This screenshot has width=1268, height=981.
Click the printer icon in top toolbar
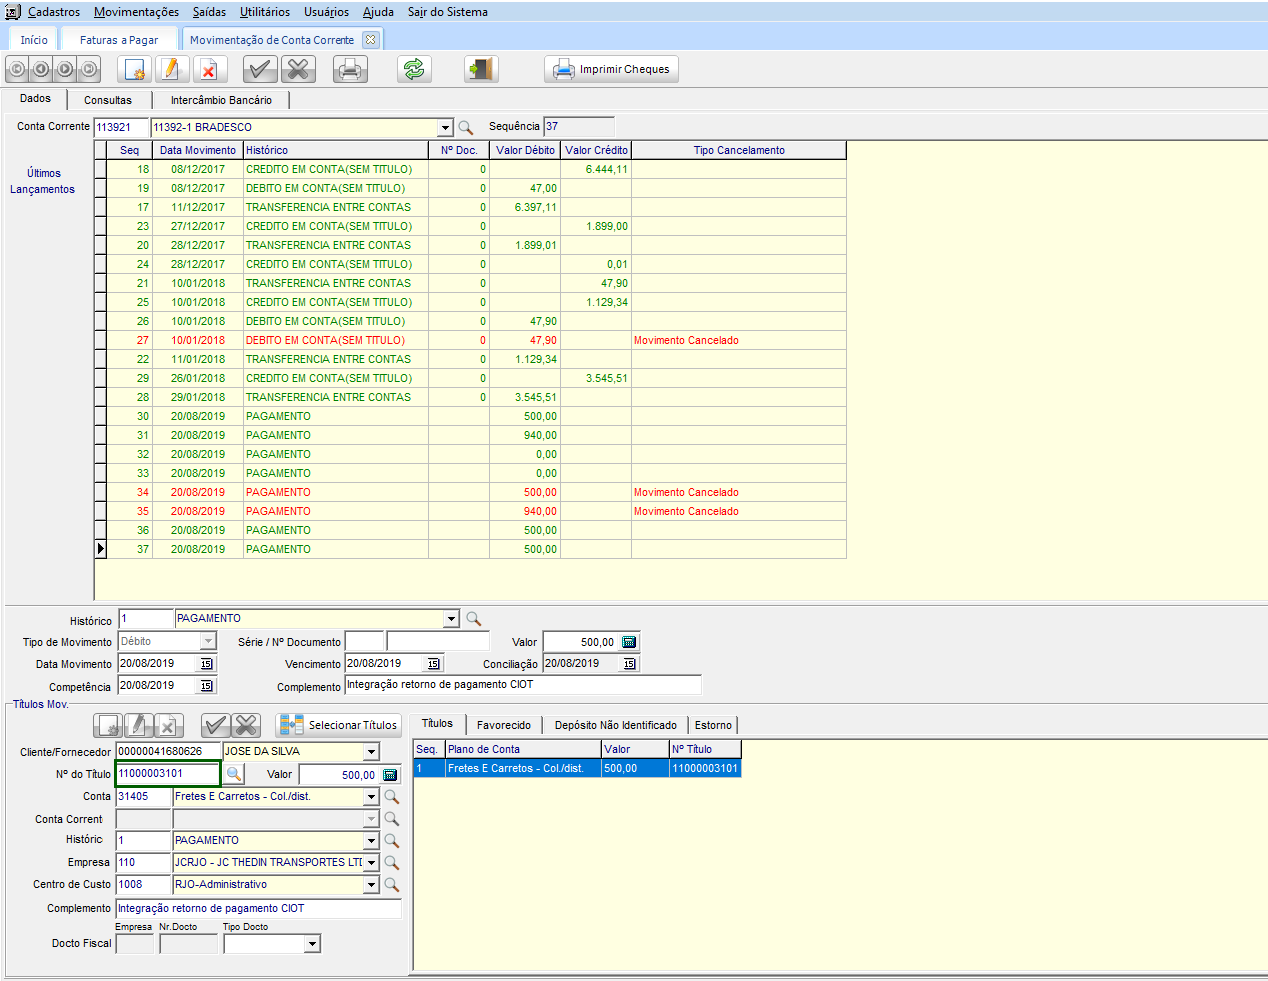(349, 69)
